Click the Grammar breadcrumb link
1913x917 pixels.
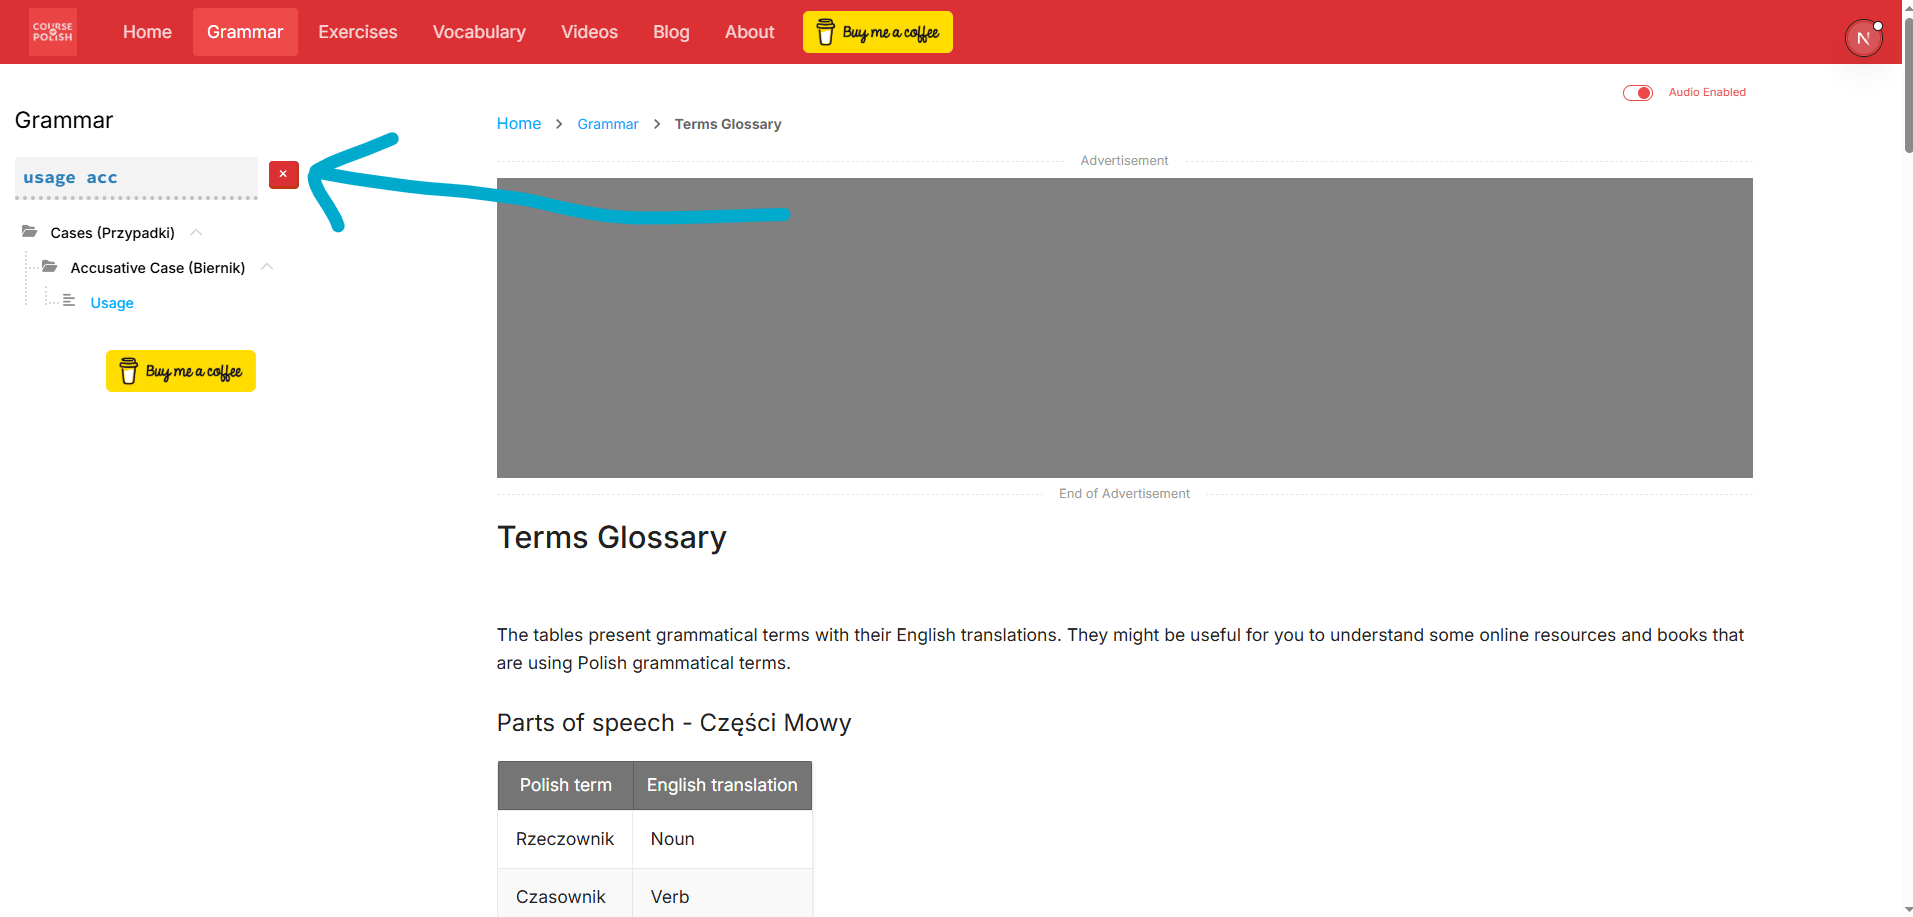(x=607, y=124)
